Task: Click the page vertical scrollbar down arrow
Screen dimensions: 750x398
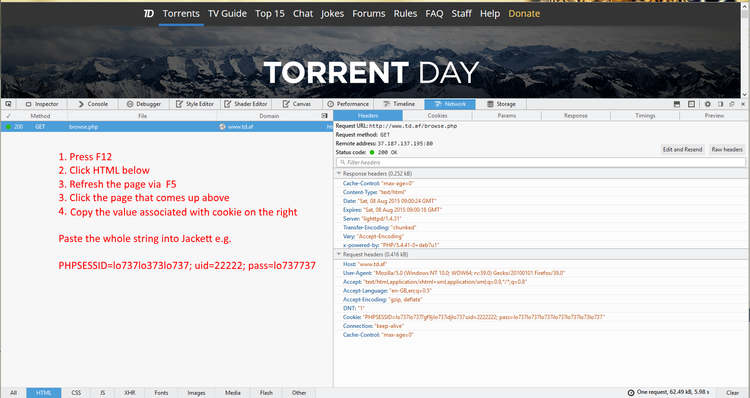Action: [x=745, y=95]
